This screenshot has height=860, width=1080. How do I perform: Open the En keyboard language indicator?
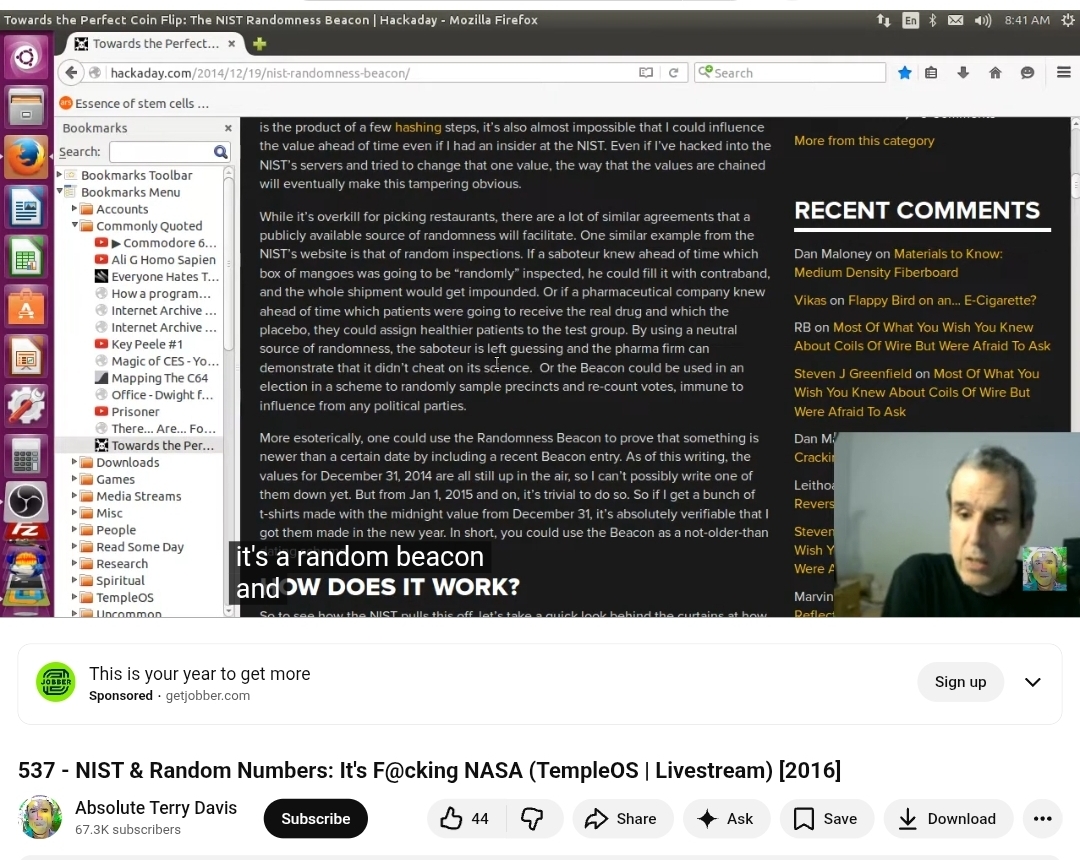911,20
